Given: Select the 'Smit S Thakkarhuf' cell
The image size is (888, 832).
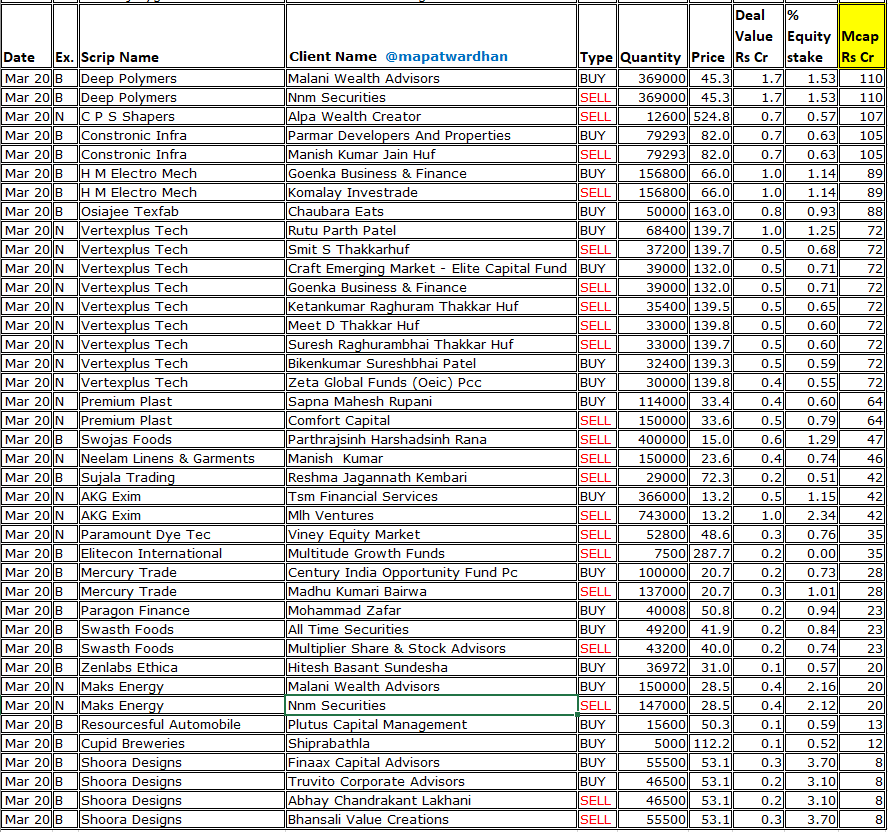Looking at the screenshot, I should [431, 250].
